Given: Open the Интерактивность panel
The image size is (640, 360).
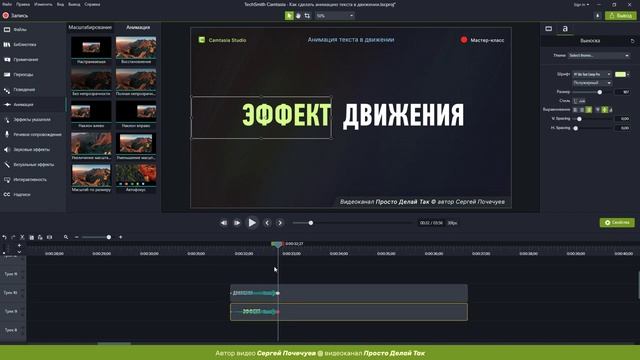Looking at the screenshot, I should coord(33,180).
